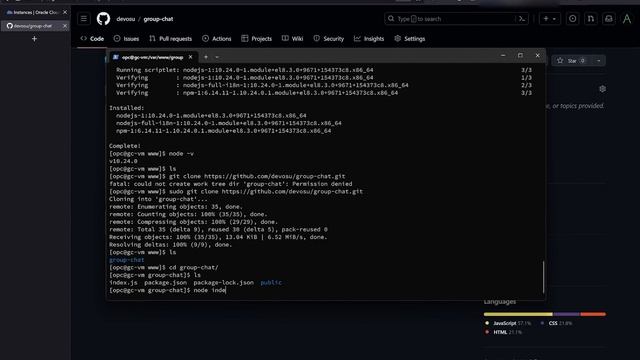640x360 pixels.
Task: Click 'Cloning into 'group-chat'...' terminal line
Action: (158, 199)
